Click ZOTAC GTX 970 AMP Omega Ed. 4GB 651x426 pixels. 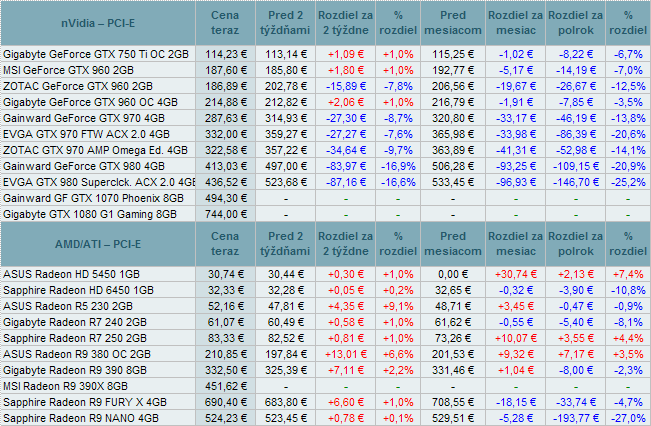(95, 150)
